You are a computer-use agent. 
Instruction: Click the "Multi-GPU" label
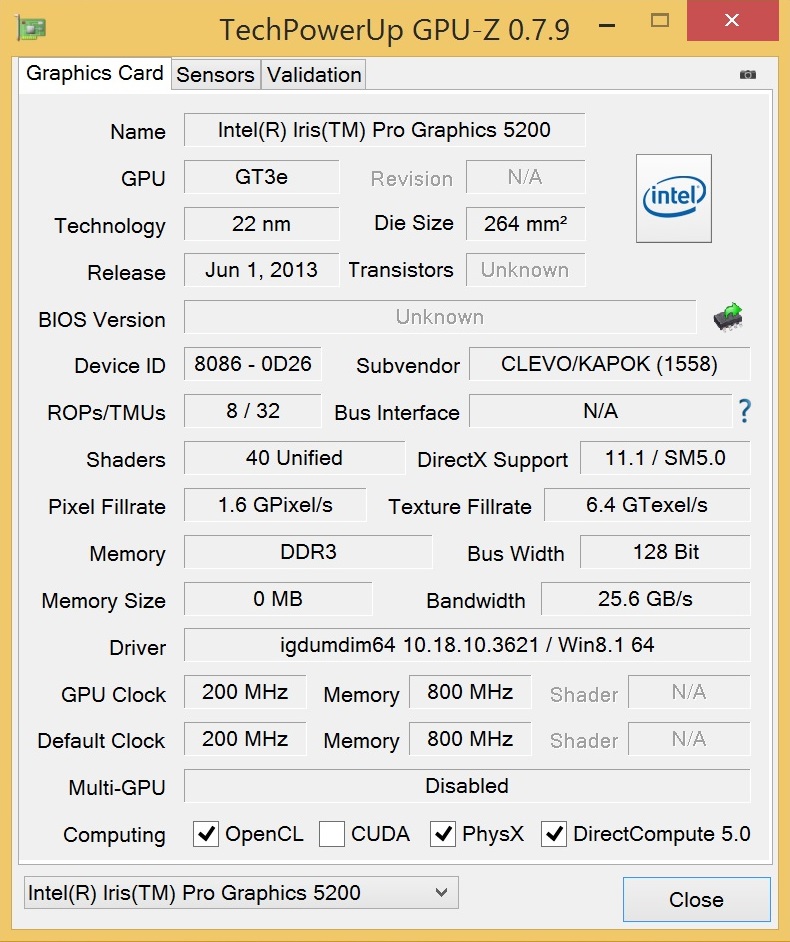click(x=117, y=787)
